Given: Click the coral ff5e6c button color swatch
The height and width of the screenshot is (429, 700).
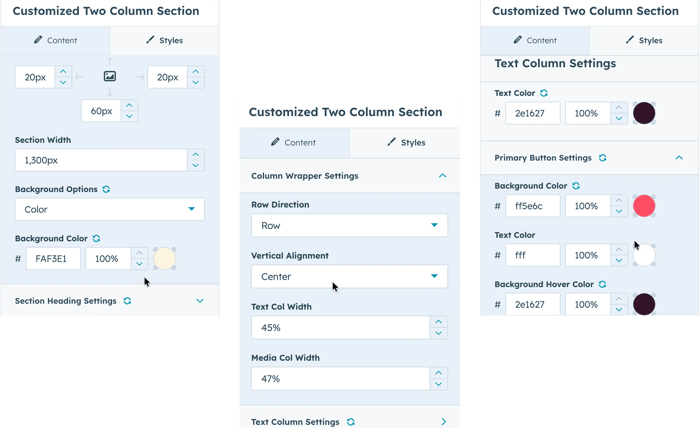Looking at the screenshot, I should tap(644, 206).
